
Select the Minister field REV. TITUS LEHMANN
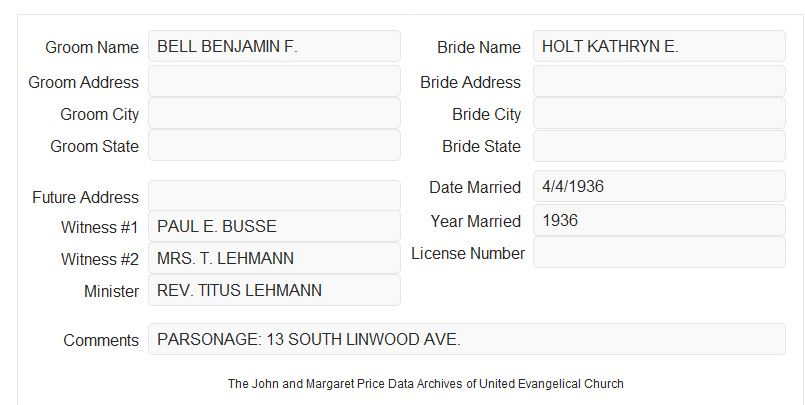point(274,290)
